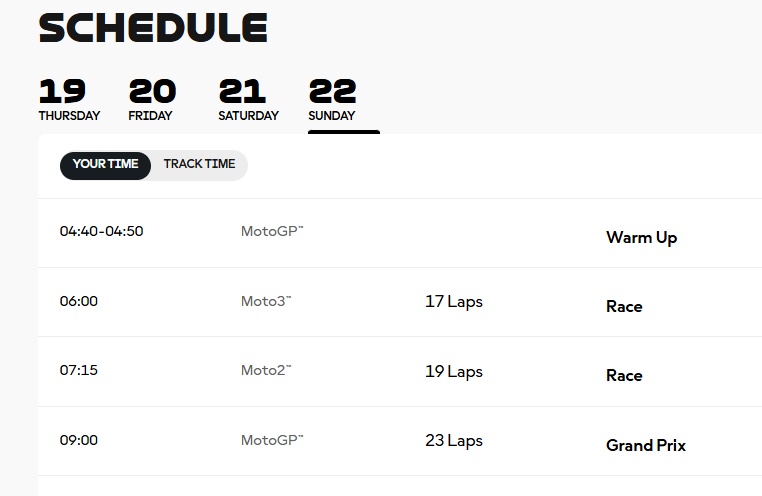Viewport: 762px width, 496px height.
Task: Click the MotoGP Warm Up session title
Action: coord(641,238)
